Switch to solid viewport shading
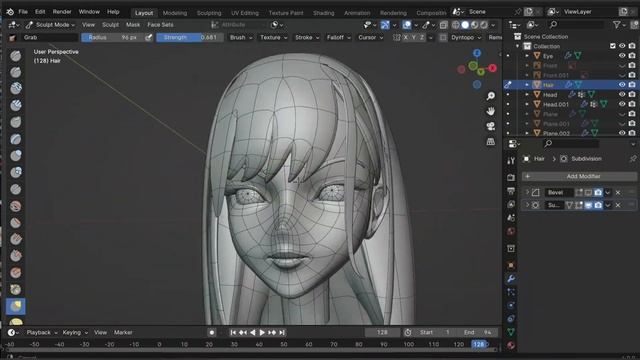The height and width of the screenshot is (360, 640). (x=465, y=25)
